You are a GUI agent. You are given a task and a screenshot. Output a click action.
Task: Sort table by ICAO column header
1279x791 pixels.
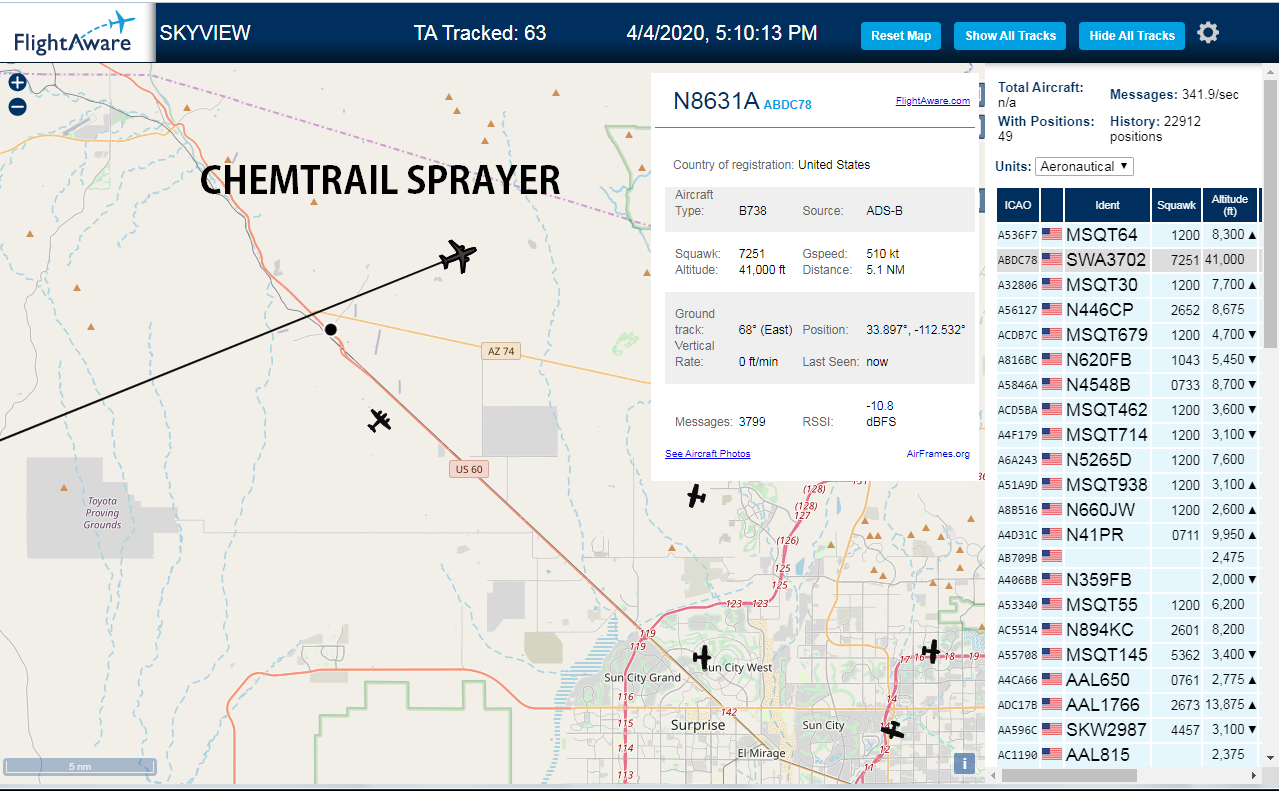[x=1018, y=205]
